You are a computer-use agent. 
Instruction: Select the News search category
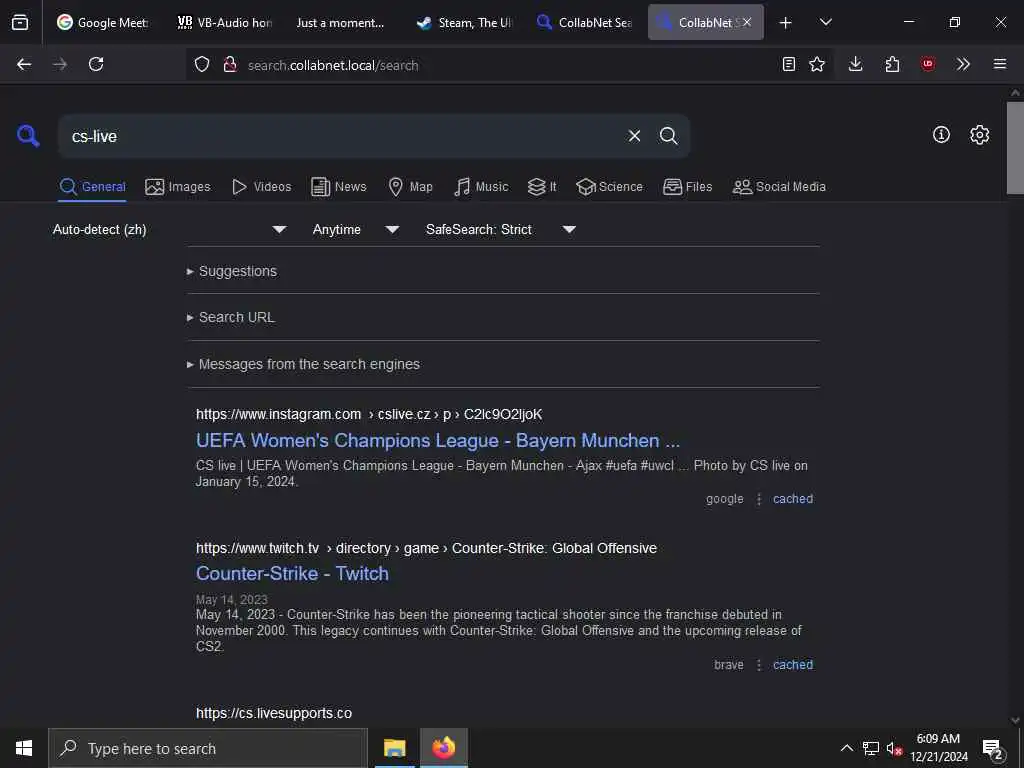339,187
